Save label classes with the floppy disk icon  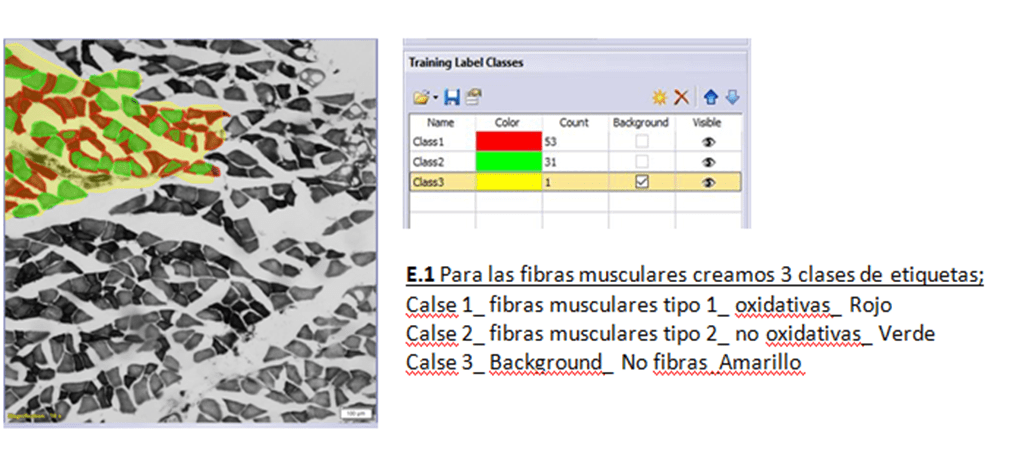451,97
